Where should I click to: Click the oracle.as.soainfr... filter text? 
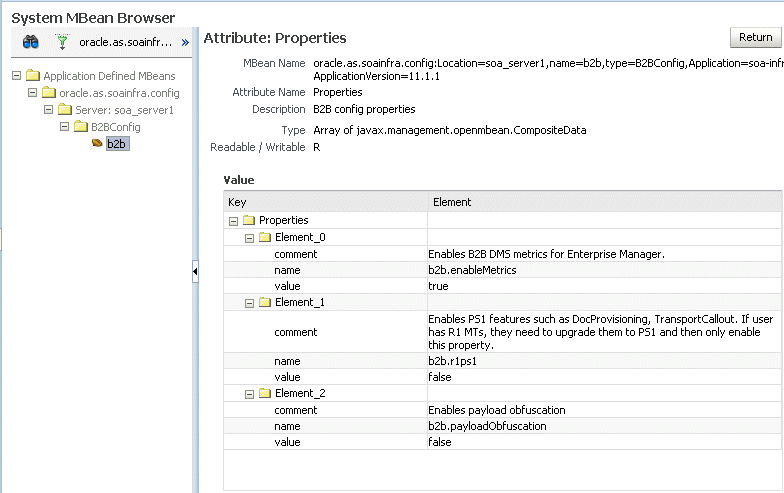(x=126, y=42)
